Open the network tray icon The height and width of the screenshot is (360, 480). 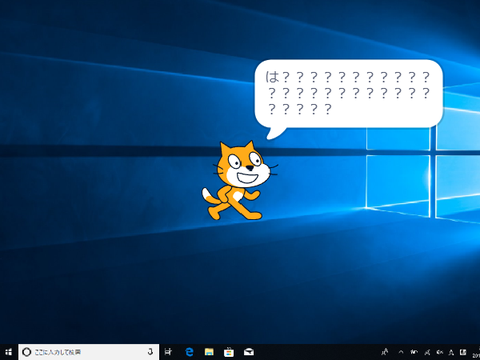coord(427,352)
